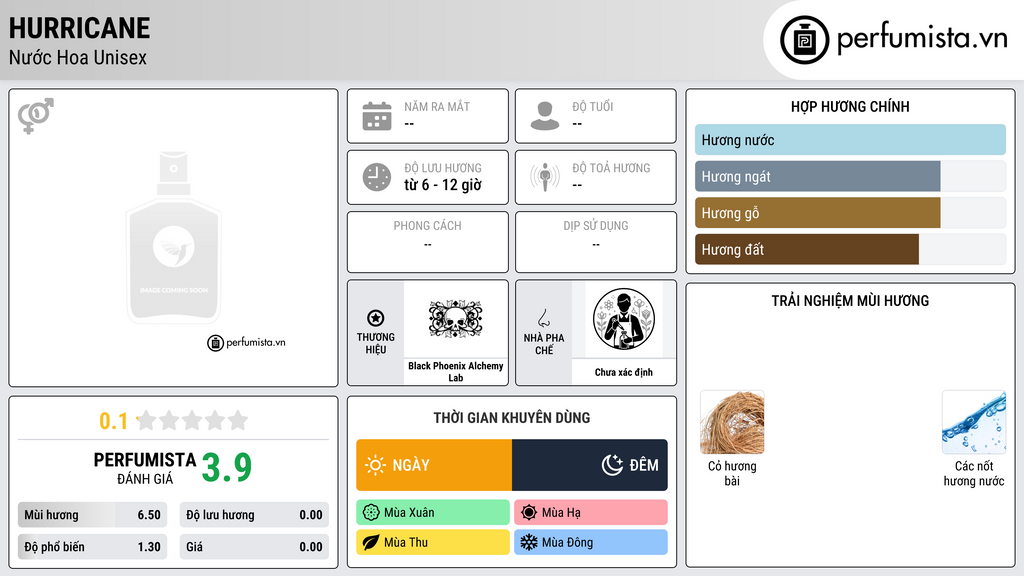Click the Độ phổ biến 1.30 score row
1024x576 pixels.
93,547
